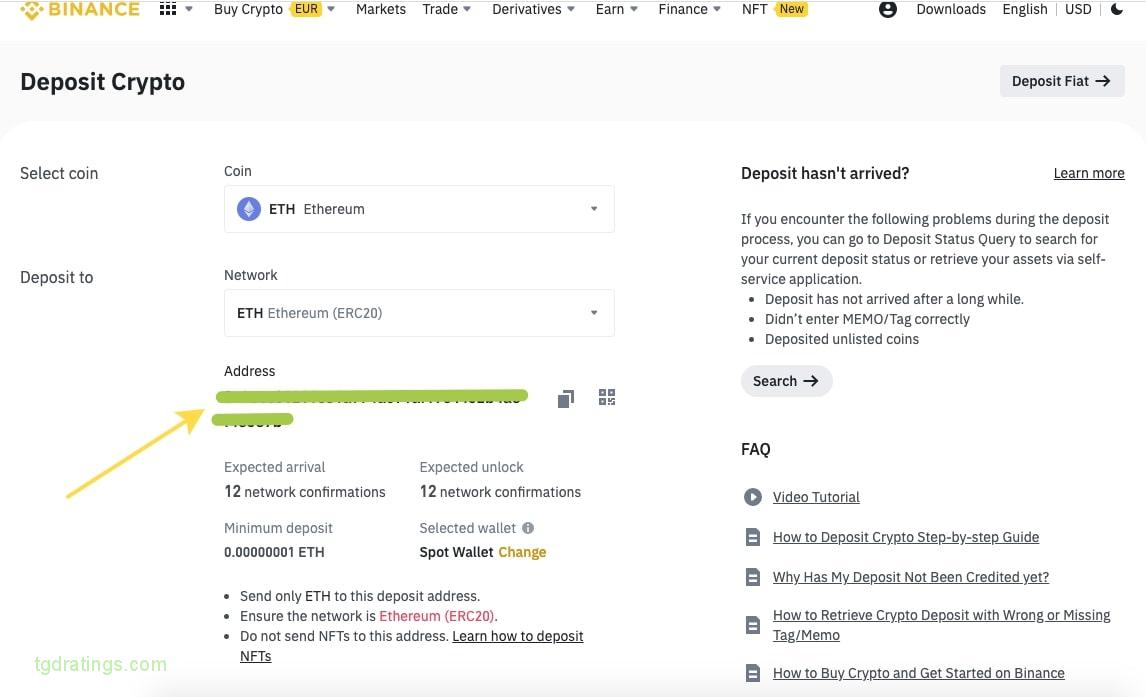Open the Downloads link
The width and height of the screenshot is (1146, 697).
pos(951,9)
